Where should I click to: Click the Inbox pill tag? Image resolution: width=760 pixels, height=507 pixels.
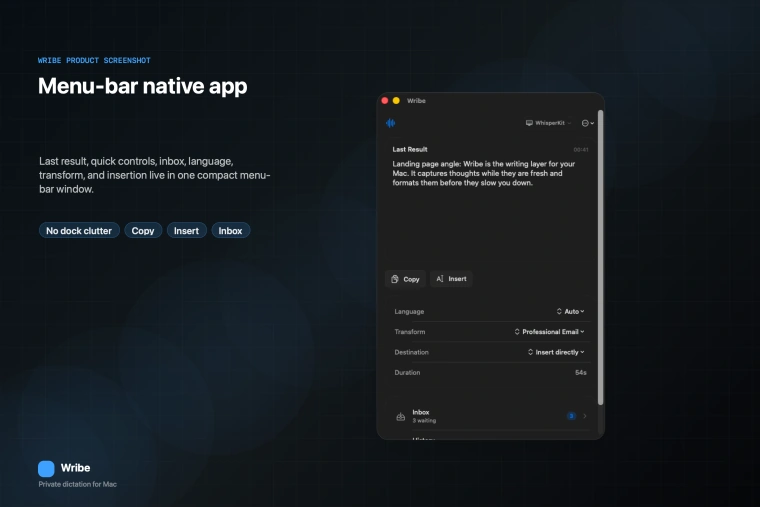(x=230, y=231)
